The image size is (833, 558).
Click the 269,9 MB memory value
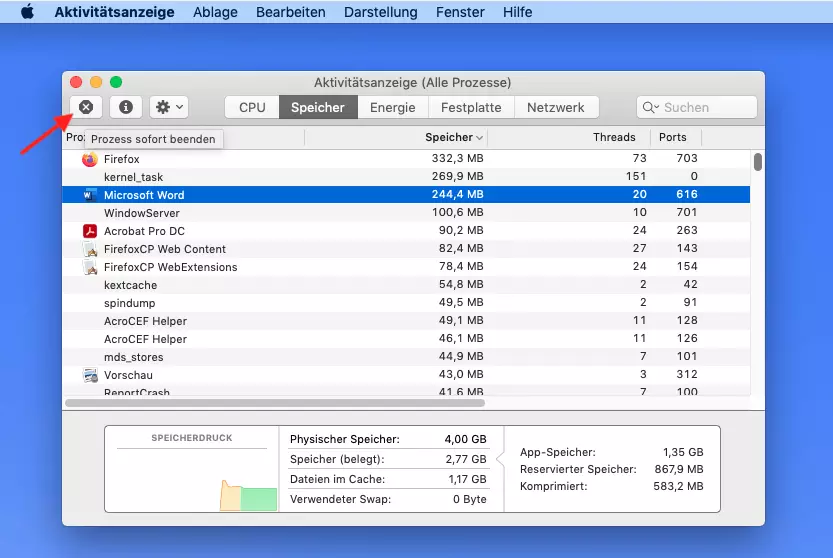pyautogui.click(x=457, y=176)
